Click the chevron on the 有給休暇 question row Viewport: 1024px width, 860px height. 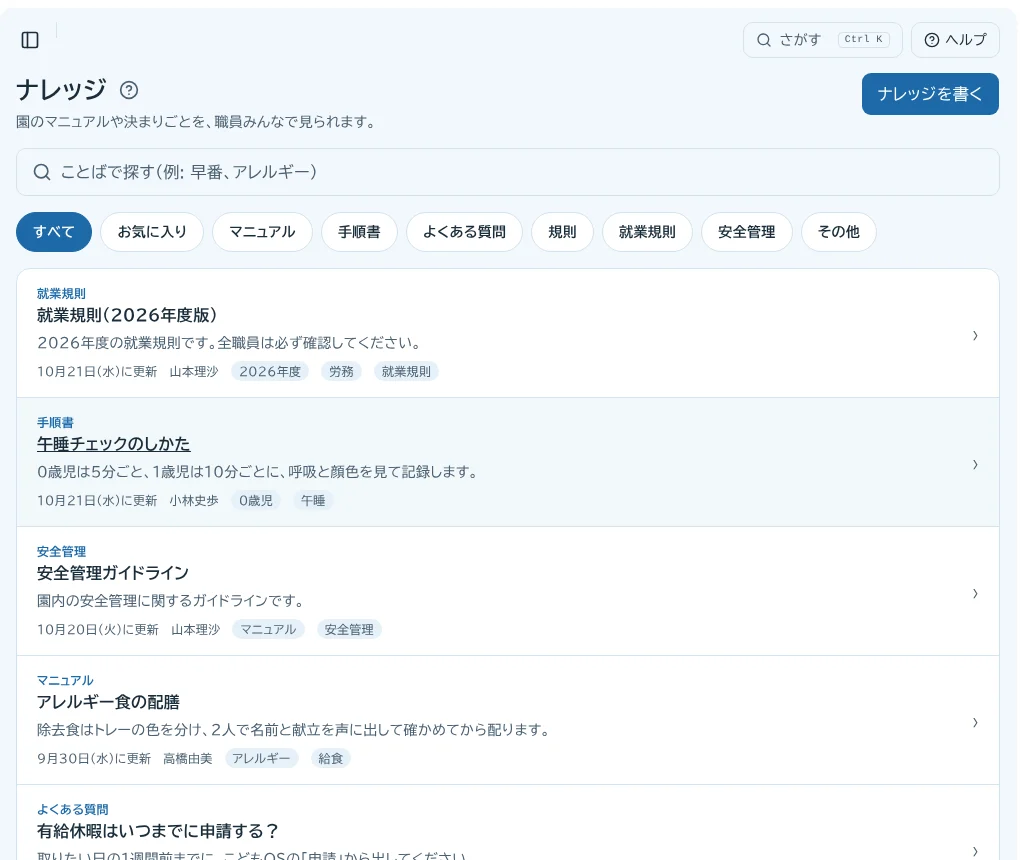[975, 851]
